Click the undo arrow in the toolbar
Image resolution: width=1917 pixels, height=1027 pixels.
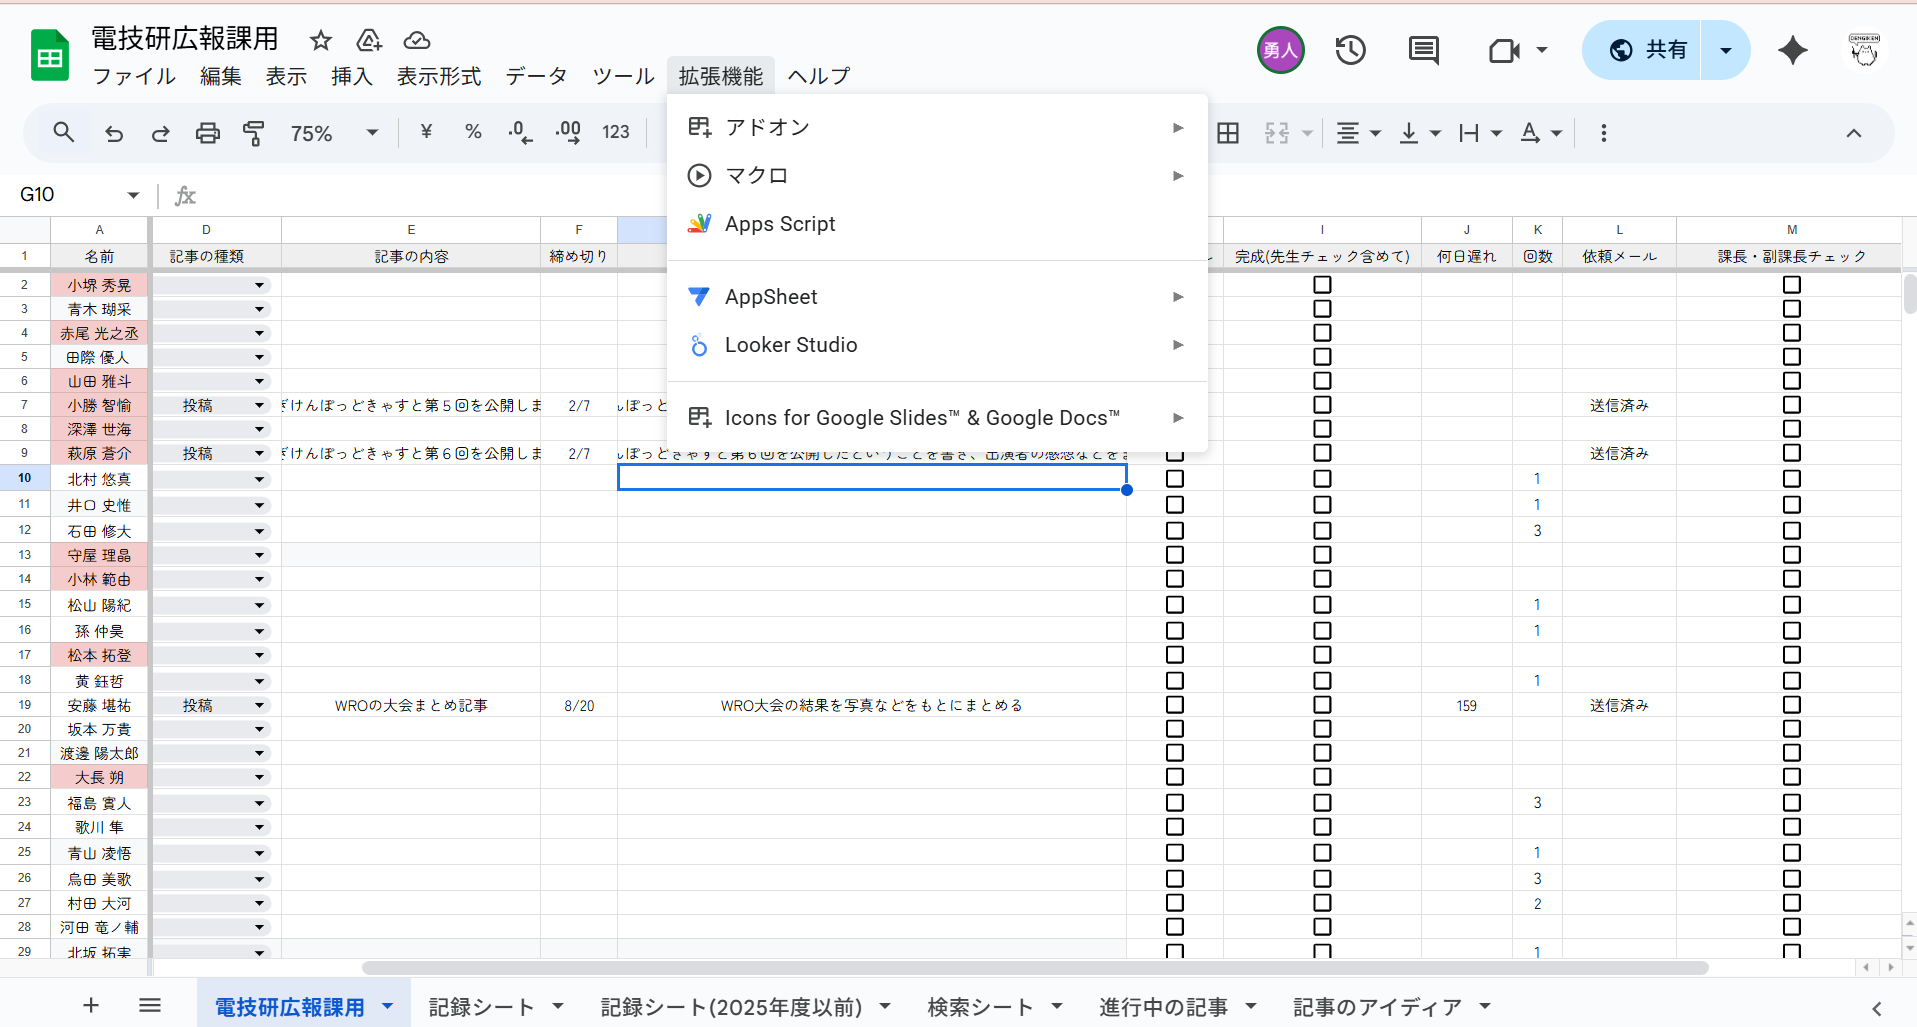tap(114, 133)
